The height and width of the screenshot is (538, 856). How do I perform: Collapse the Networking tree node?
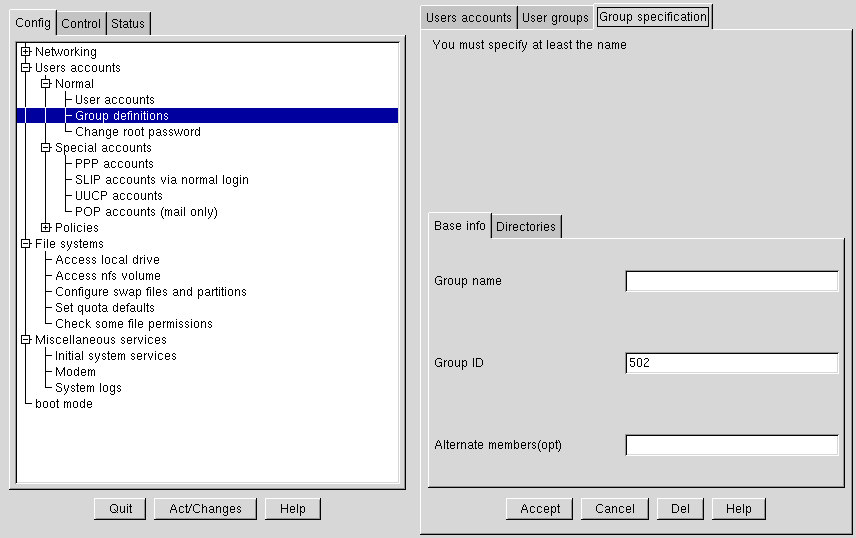[26, 52]
